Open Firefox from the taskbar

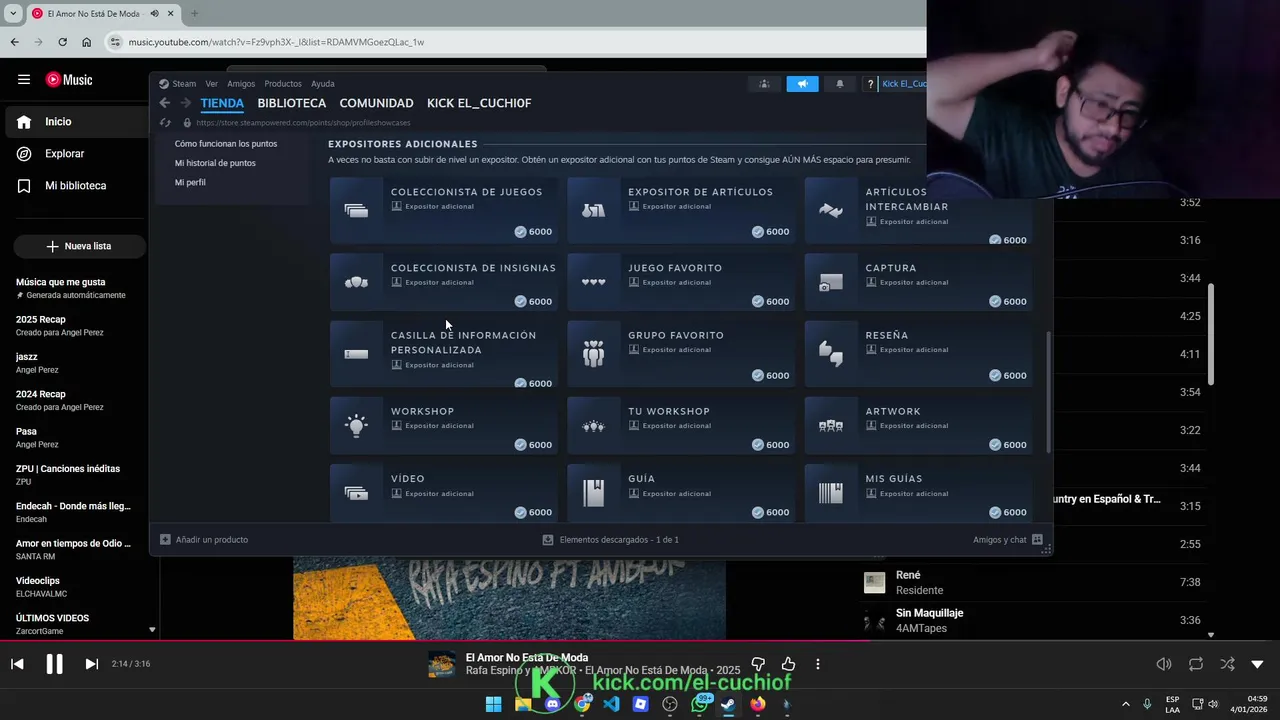[x=758, y=704]
